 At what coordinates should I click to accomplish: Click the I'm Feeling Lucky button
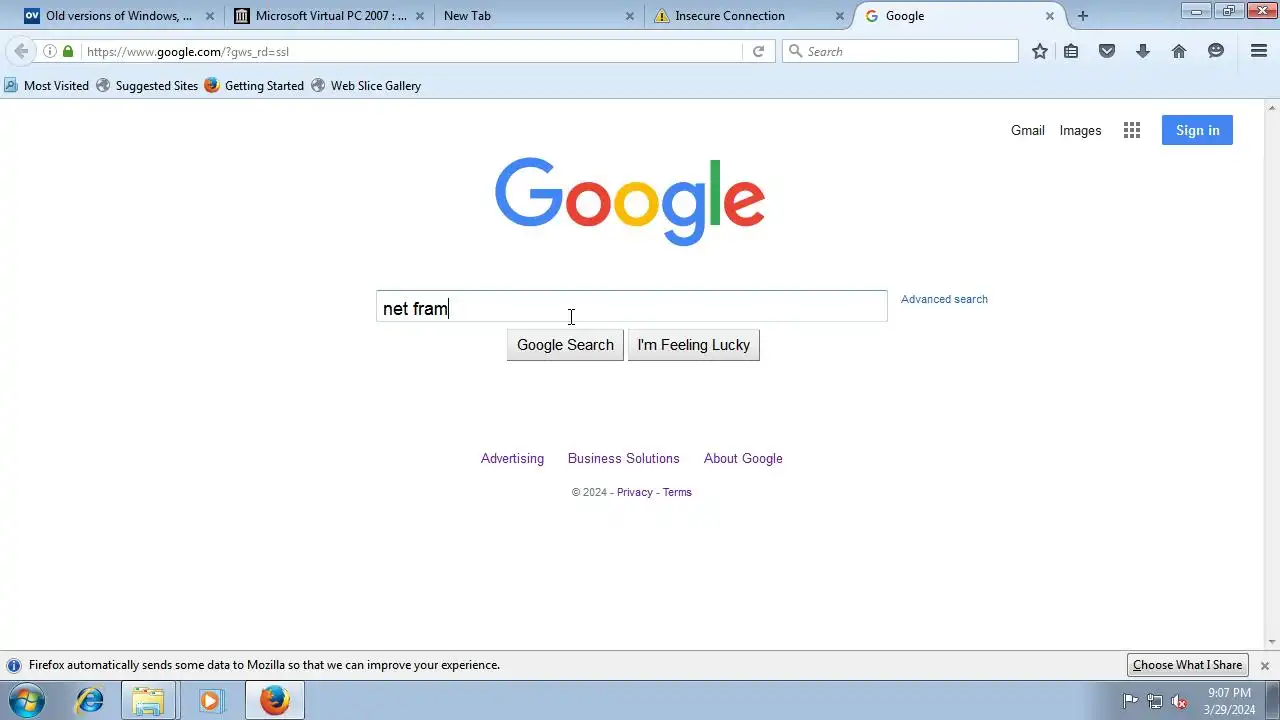[693, 345]
